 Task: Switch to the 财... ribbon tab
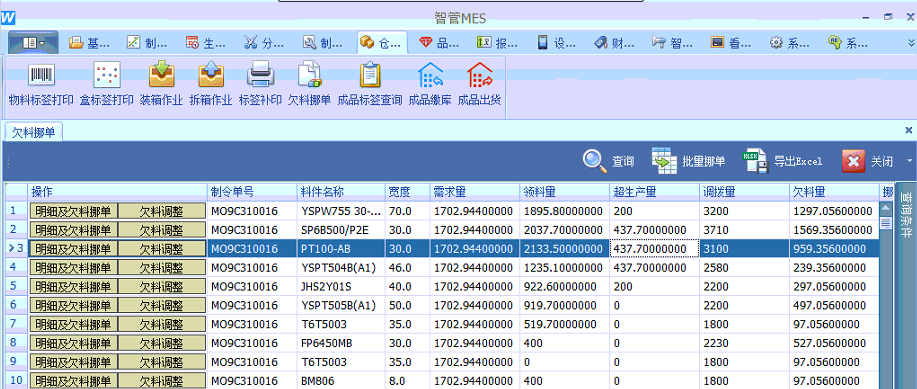(615, 42)
